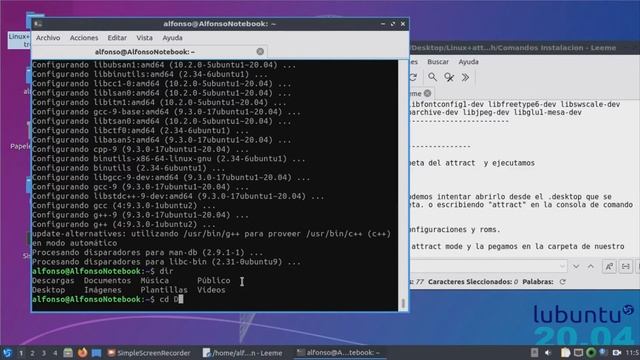
Task: Click the removable media tray icon
Action: click(x=534, y=353)
